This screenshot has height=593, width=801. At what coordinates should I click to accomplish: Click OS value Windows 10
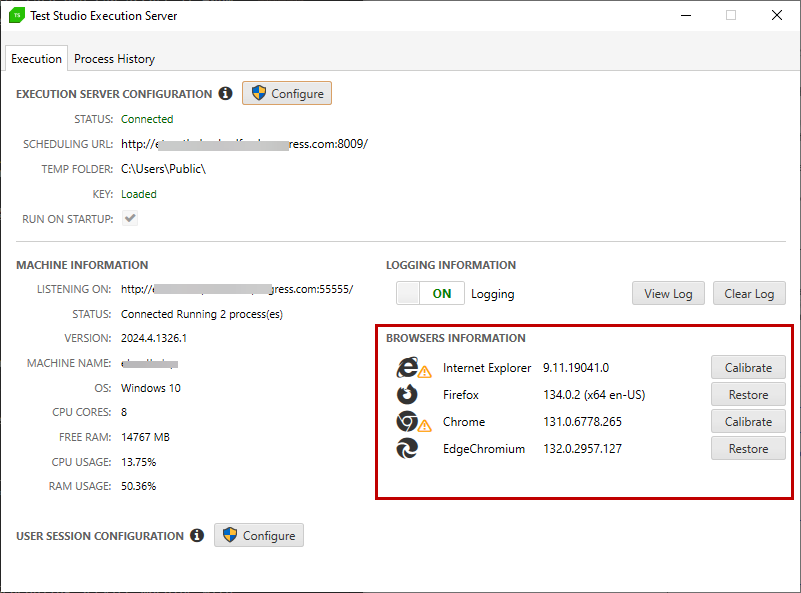151,388
